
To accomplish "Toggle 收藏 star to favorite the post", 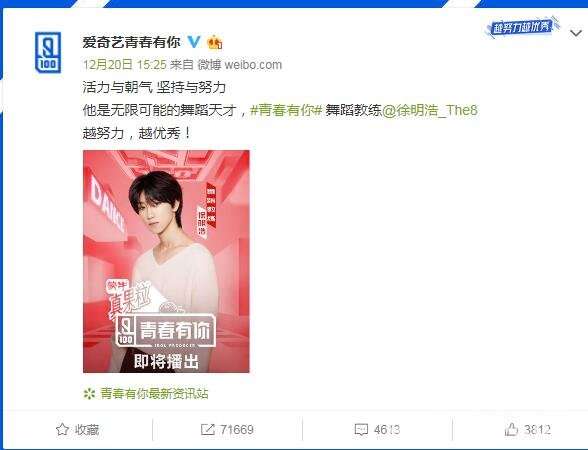I will [62, 429].
